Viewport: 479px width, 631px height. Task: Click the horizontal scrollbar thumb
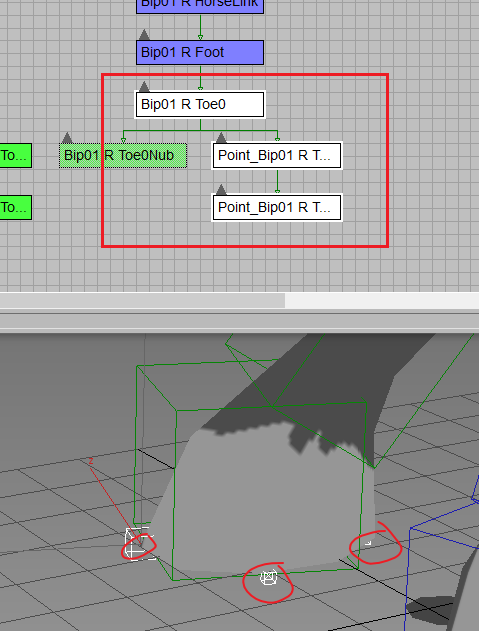142,301
